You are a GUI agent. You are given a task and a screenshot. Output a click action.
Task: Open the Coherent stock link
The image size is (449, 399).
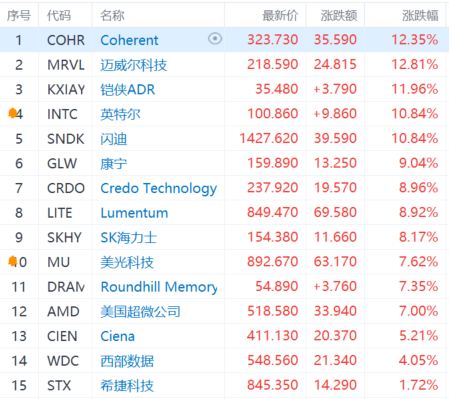point(129,40)
